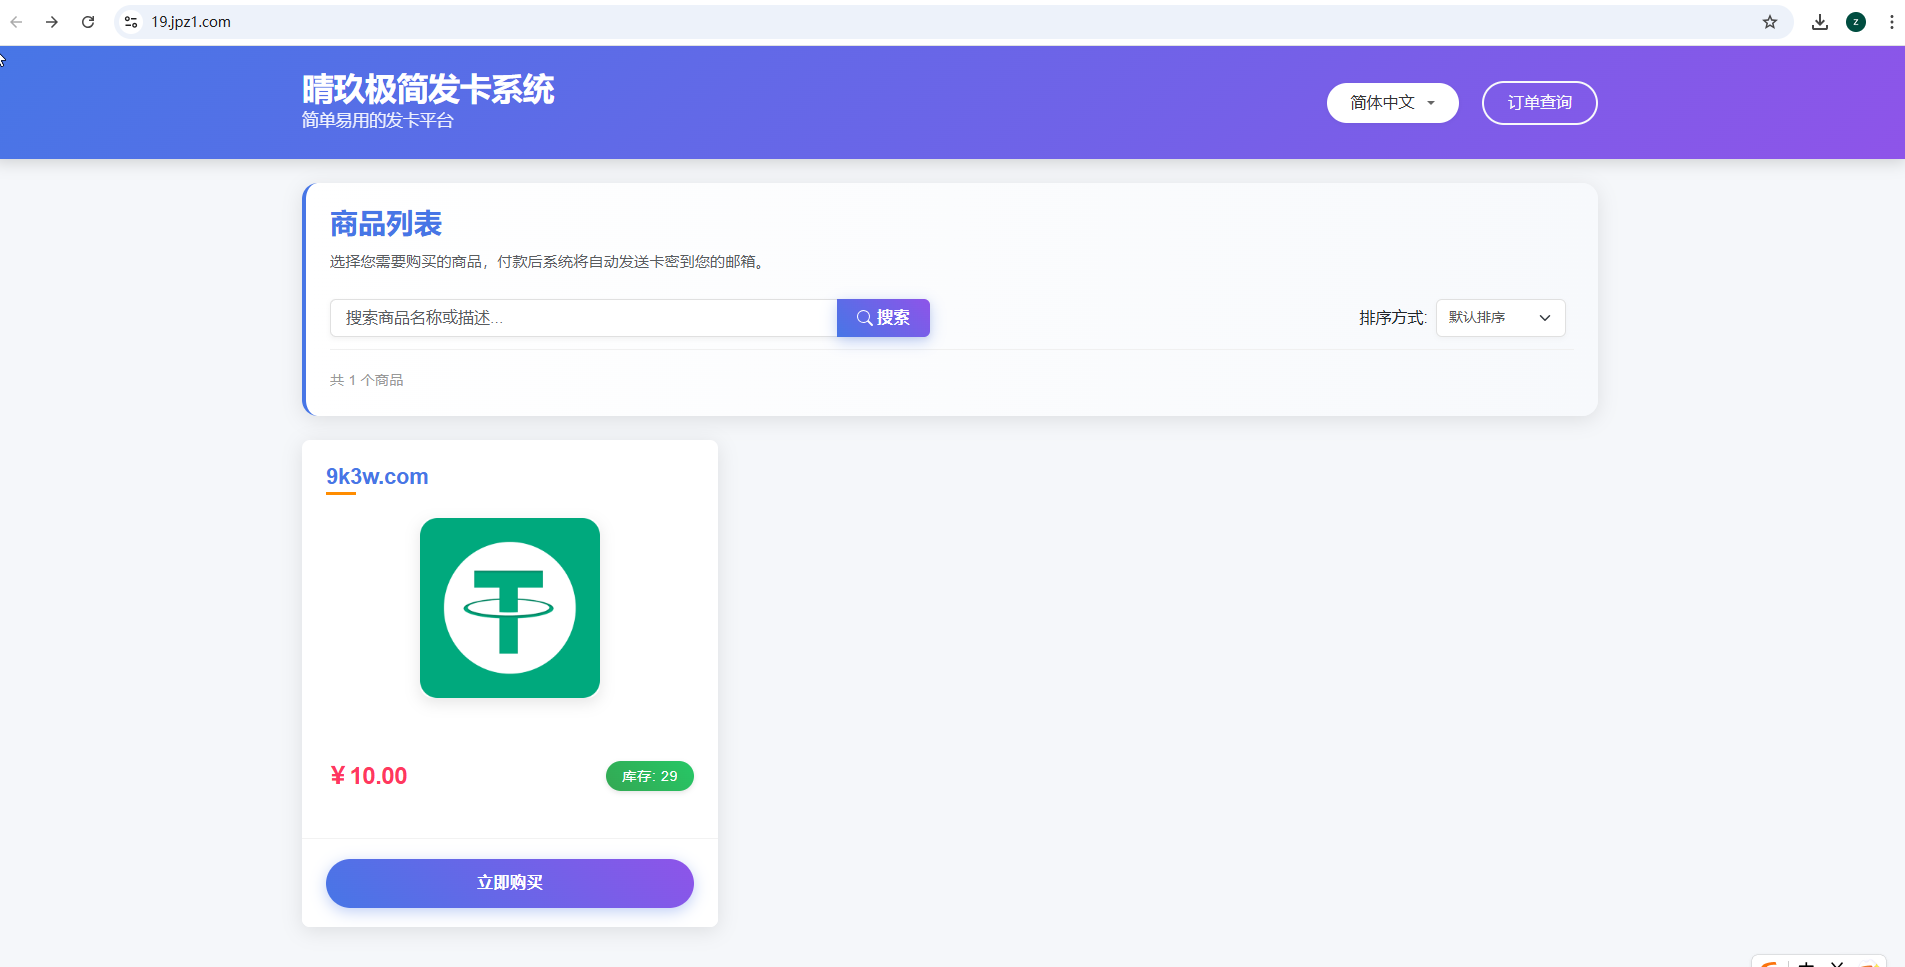This screenshot has height=967, width=1905.
Task: Click the 商品列表 heading
Action: tap(386, 224)
